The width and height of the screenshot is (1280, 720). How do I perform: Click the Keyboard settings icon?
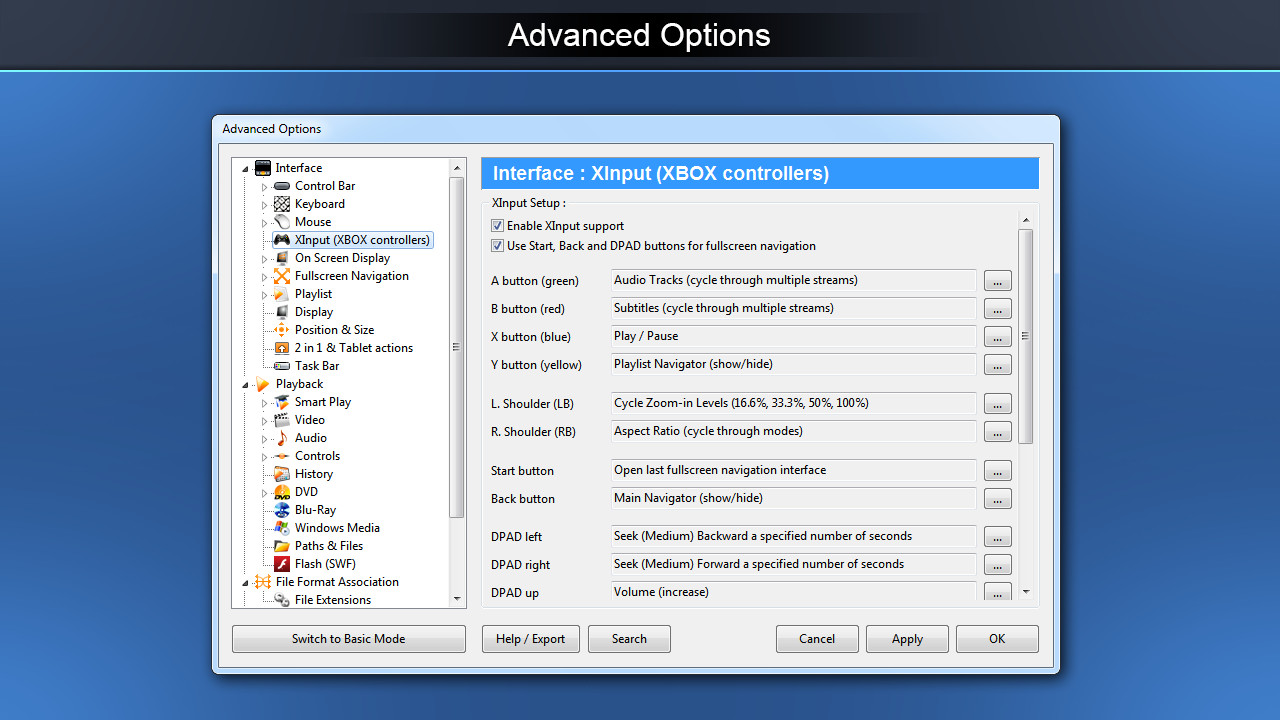click(x=281, y=203)
